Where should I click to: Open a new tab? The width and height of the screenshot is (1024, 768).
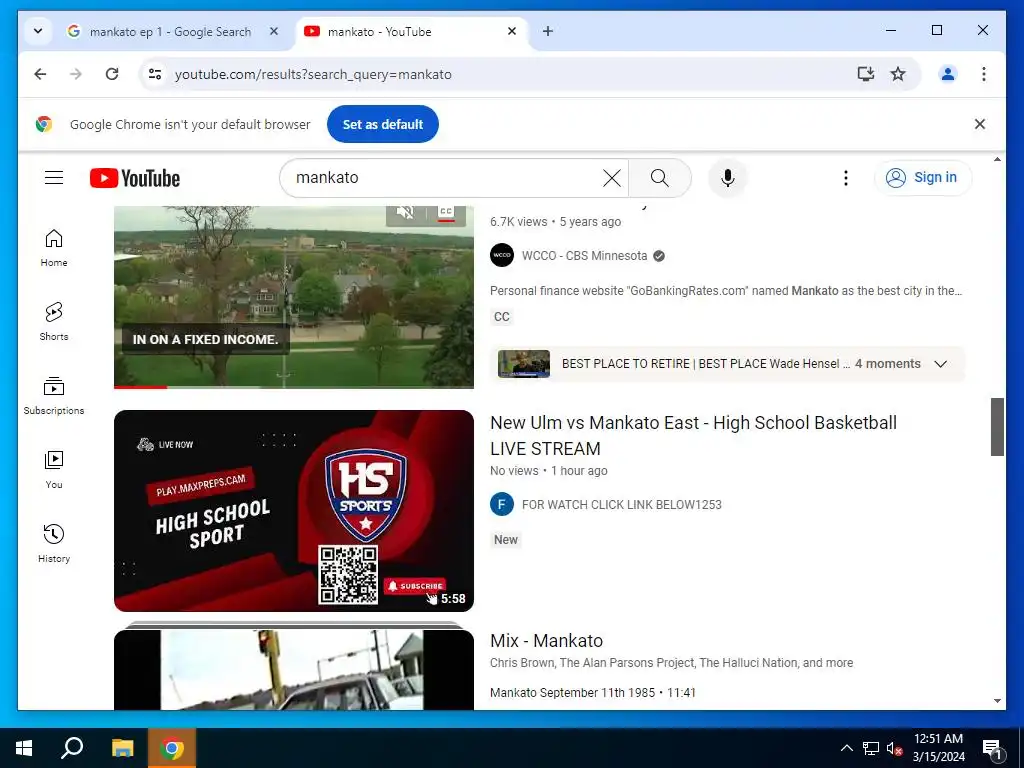548,31
